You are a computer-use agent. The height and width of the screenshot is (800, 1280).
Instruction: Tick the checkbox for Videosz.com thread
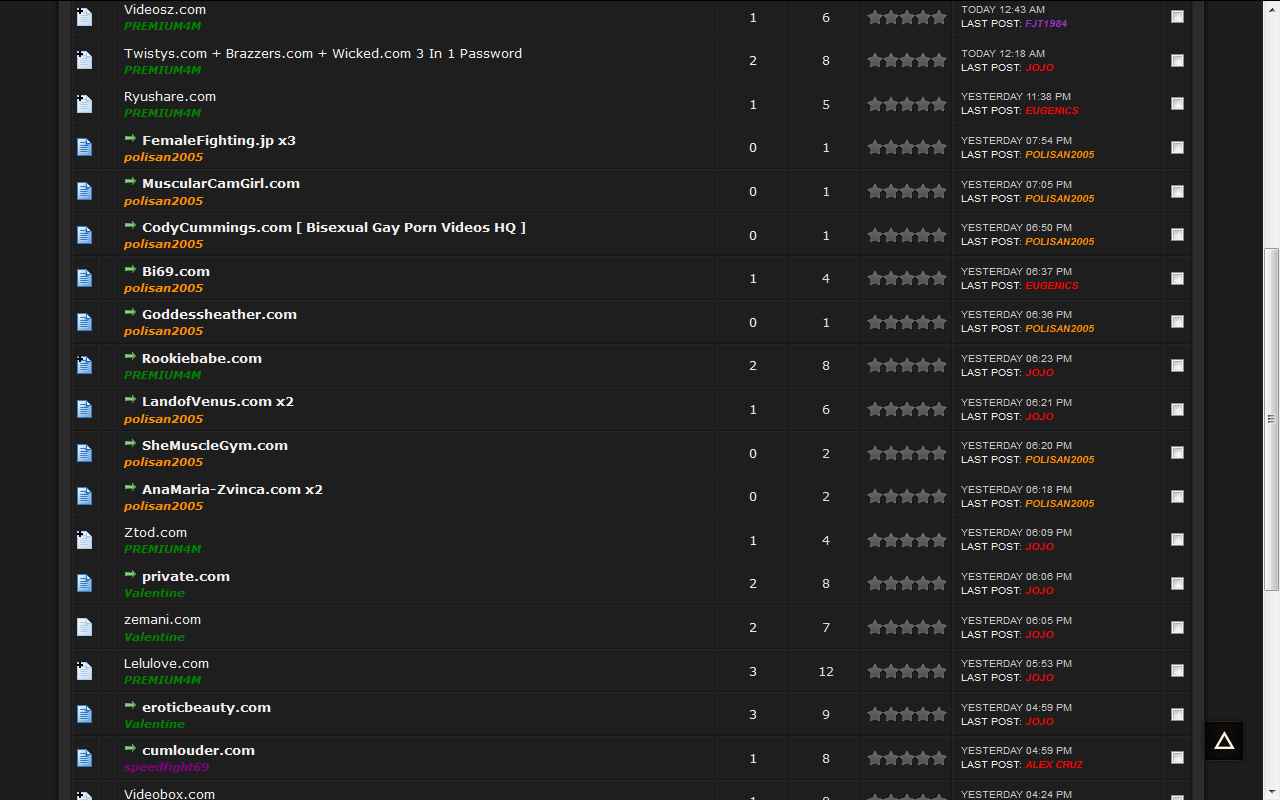(x=1177, y=17)
